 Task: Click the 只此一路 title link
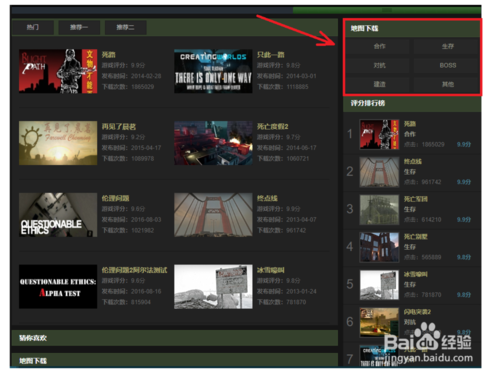[x=270, y=55]
